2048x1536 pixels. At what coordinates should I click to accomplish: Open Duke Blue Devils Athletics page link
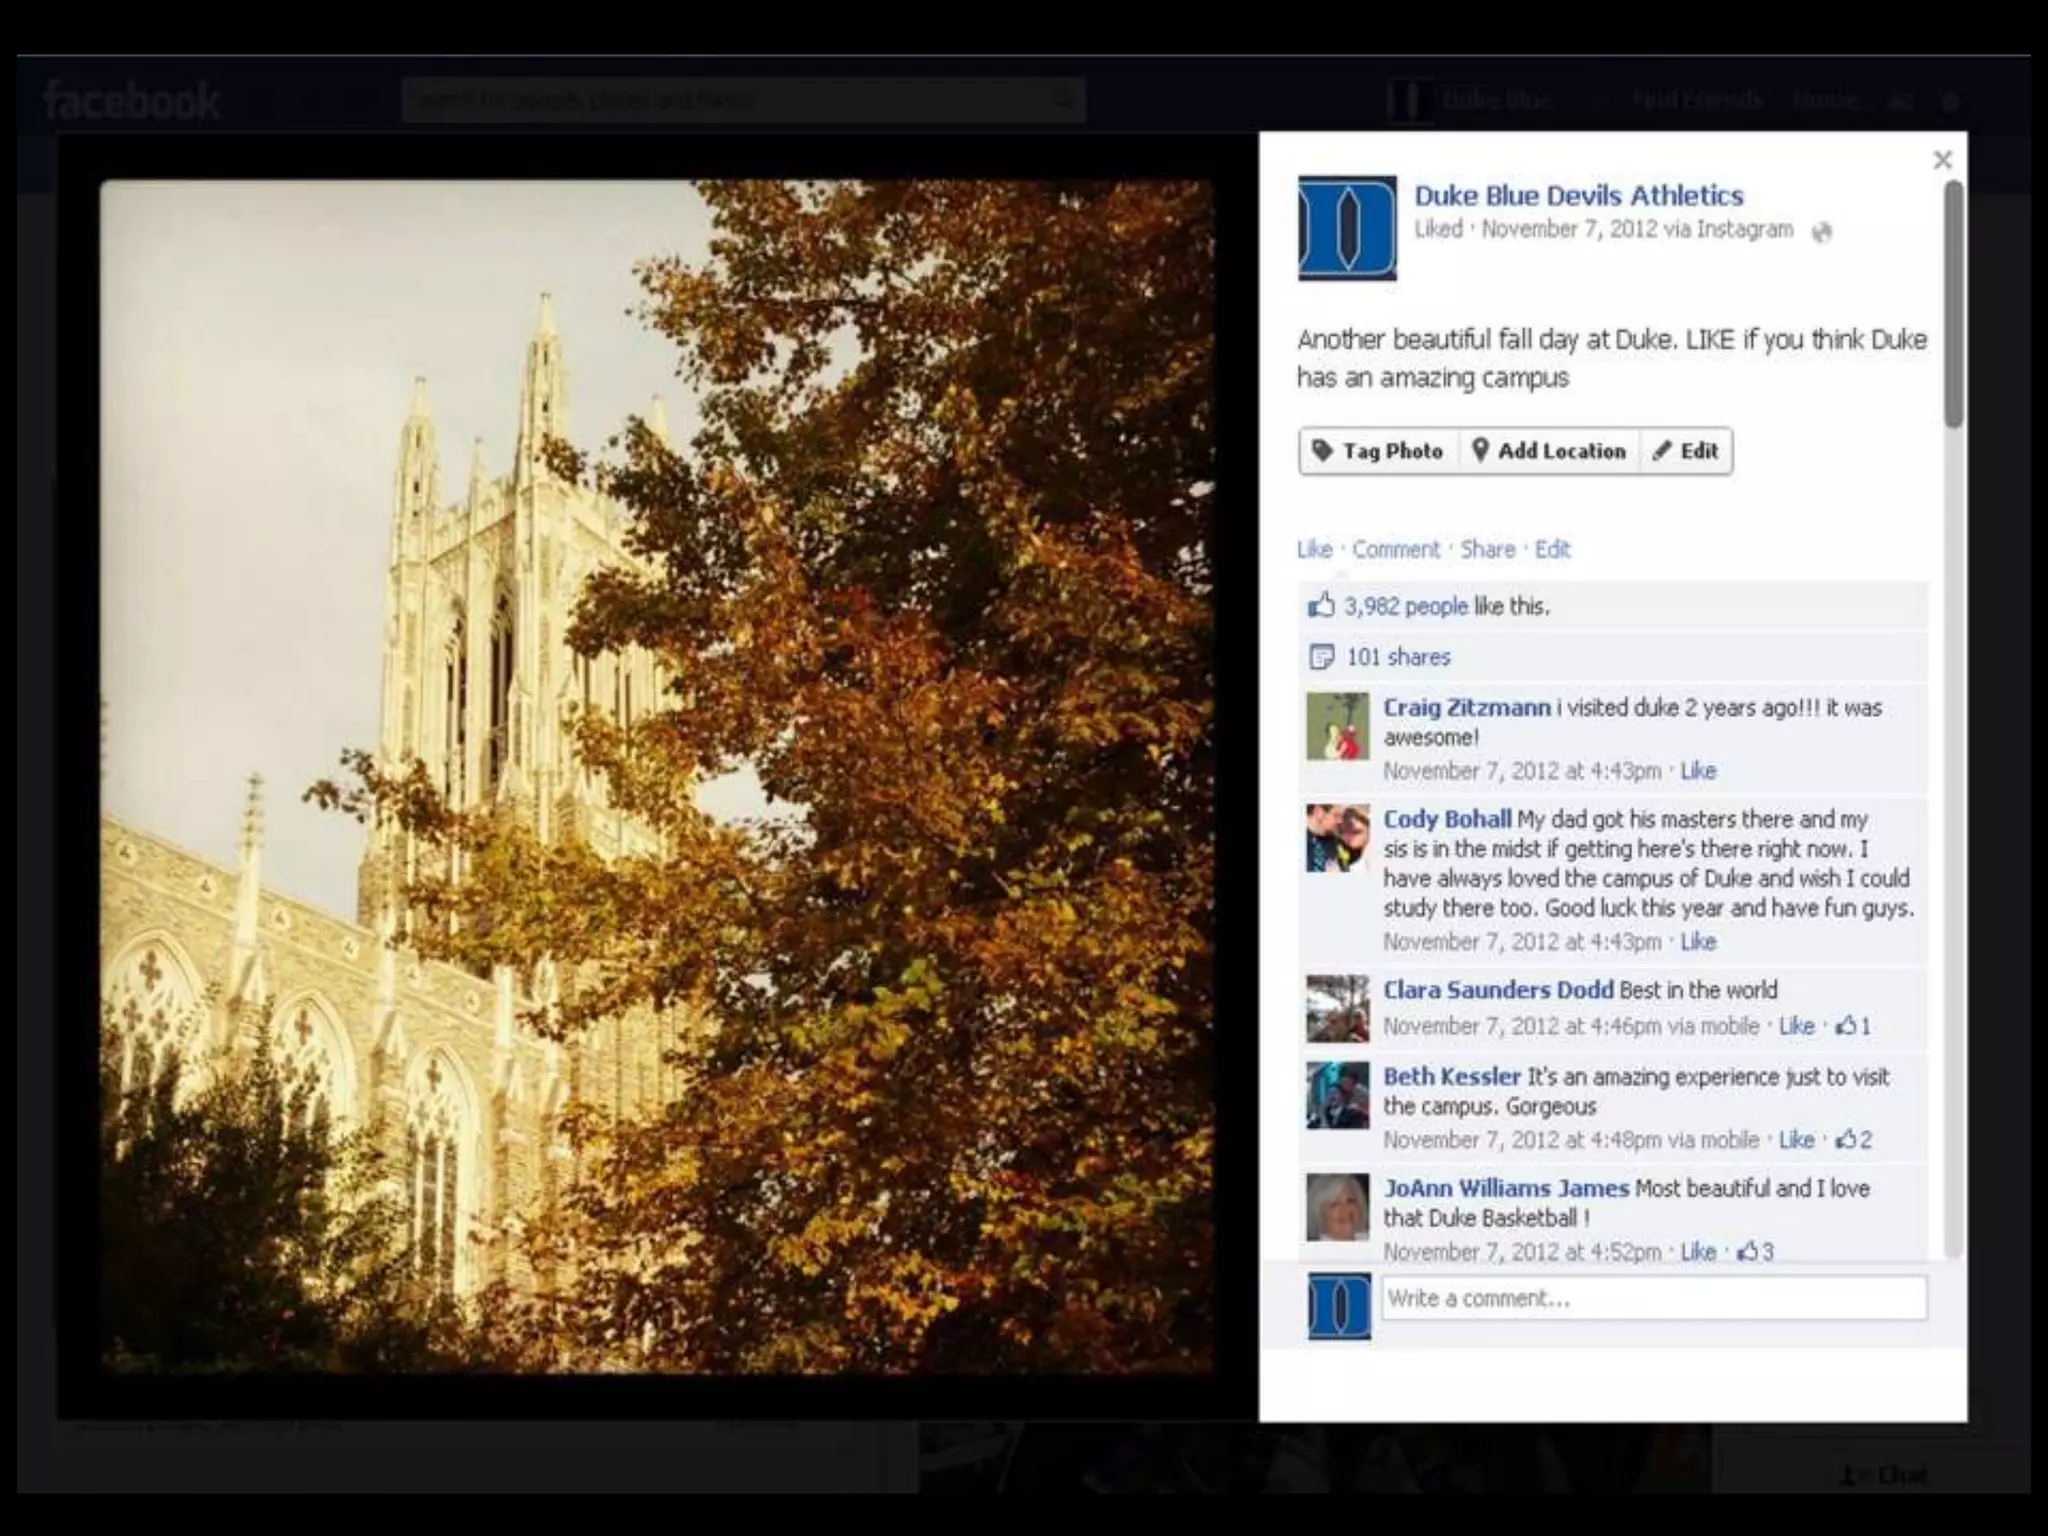coord(1578,196)
